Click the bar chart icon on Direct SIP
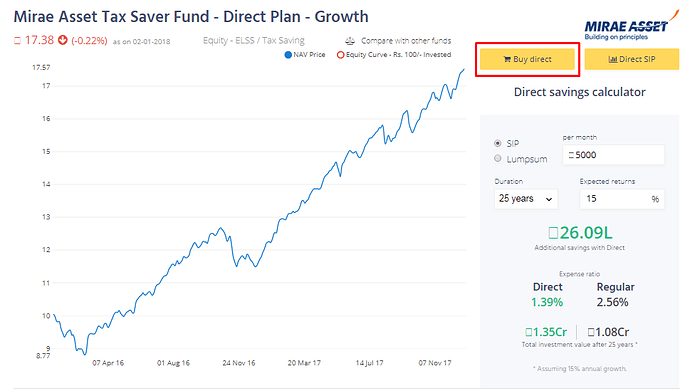The height and width of the screenshot is (390, 690). pos(613,59)
